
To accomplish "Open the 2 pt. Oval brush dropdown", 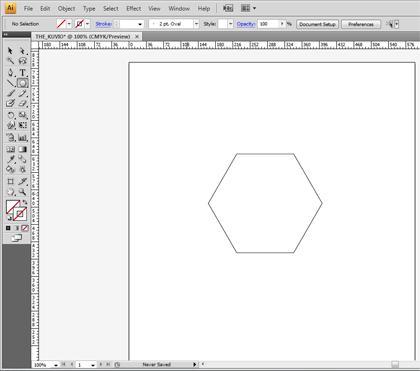I will (196, 24).
